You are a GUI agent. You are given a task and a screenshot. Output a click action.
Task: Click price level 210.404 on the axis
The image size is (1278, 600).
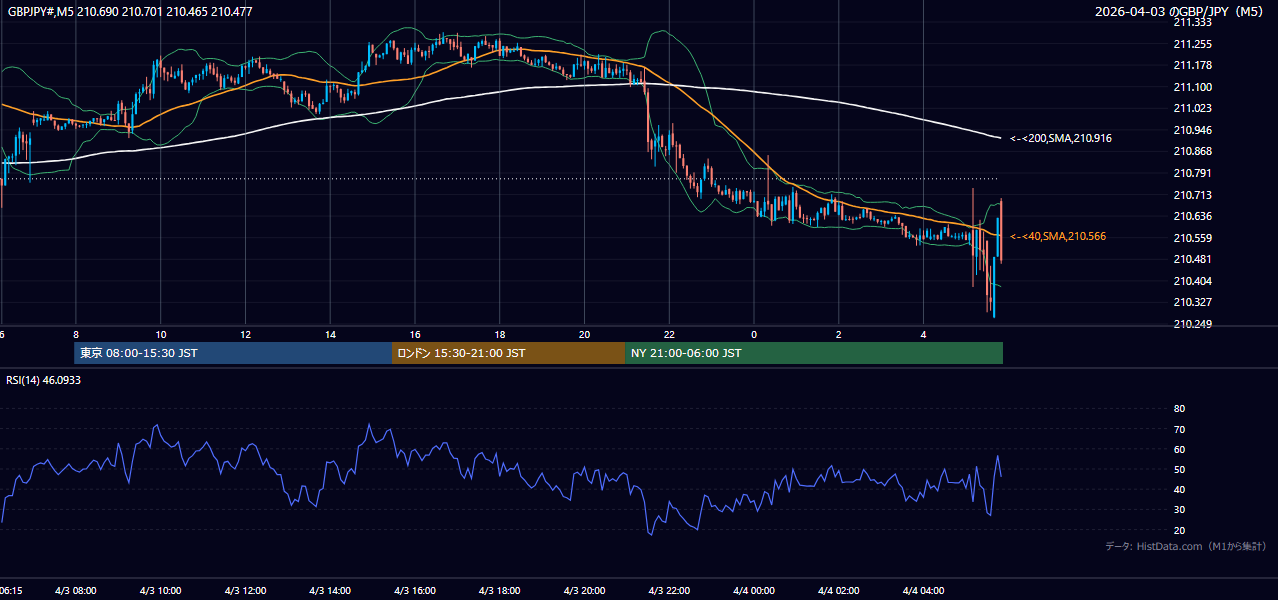[x=1192, y=281]
